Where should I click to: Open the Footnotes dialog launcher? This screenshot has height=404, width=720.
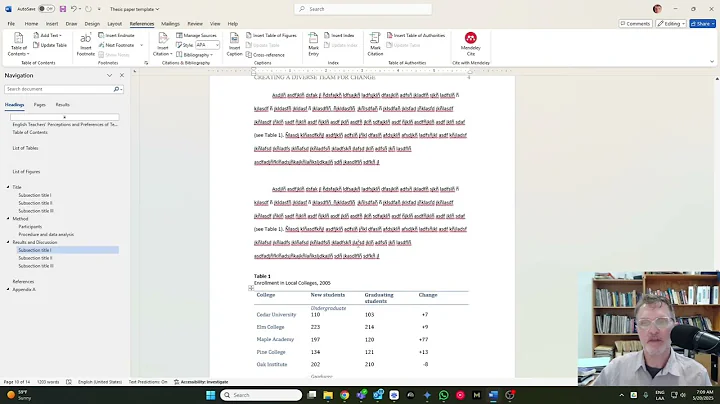point(146,63)
